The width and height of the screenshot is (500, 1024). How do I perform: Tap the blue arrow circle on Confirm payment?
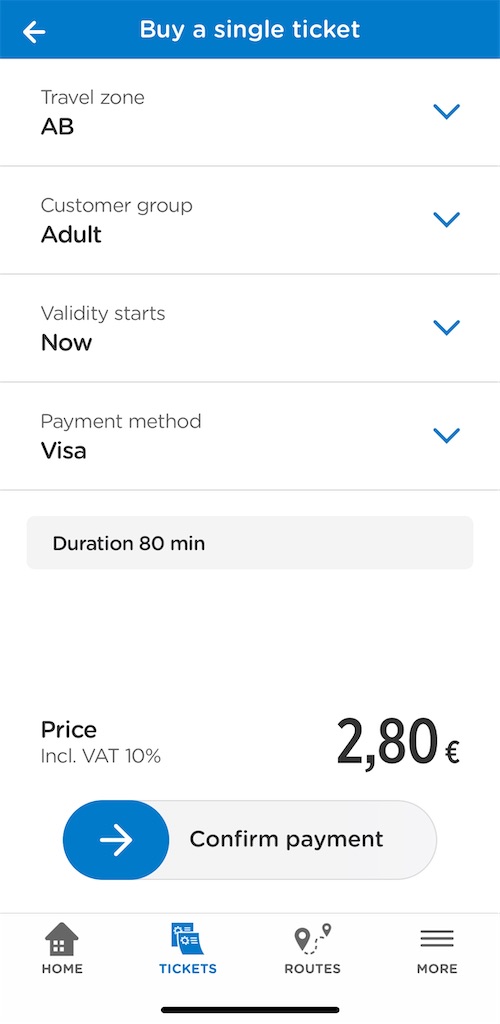coord(116,840)
